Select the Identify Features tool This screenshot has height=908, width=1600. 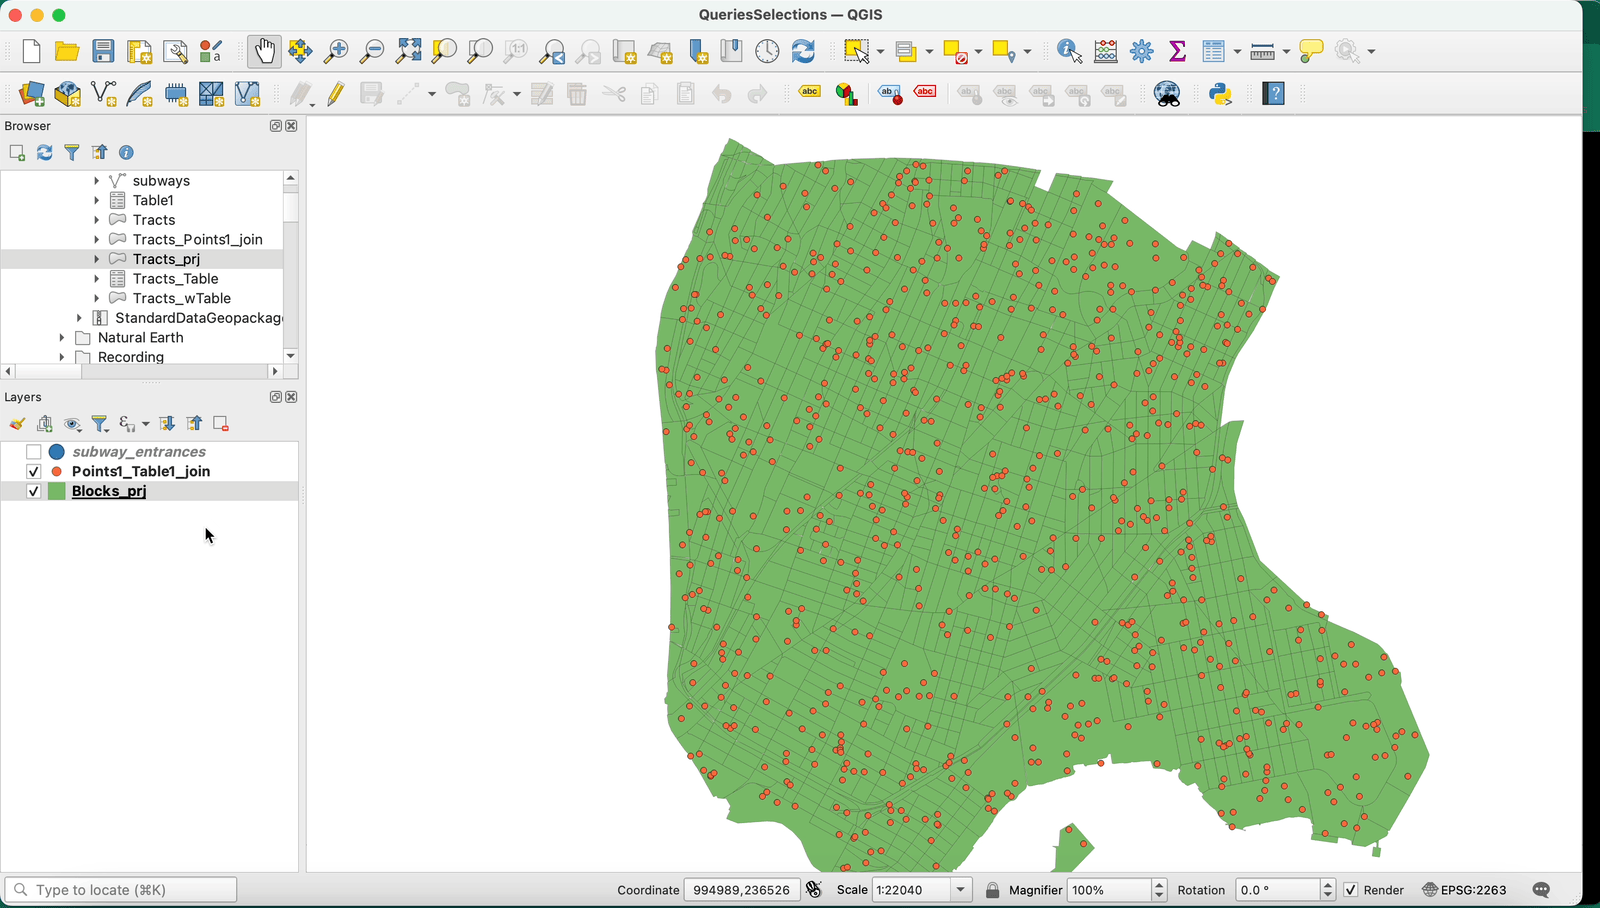point(1069,51)
